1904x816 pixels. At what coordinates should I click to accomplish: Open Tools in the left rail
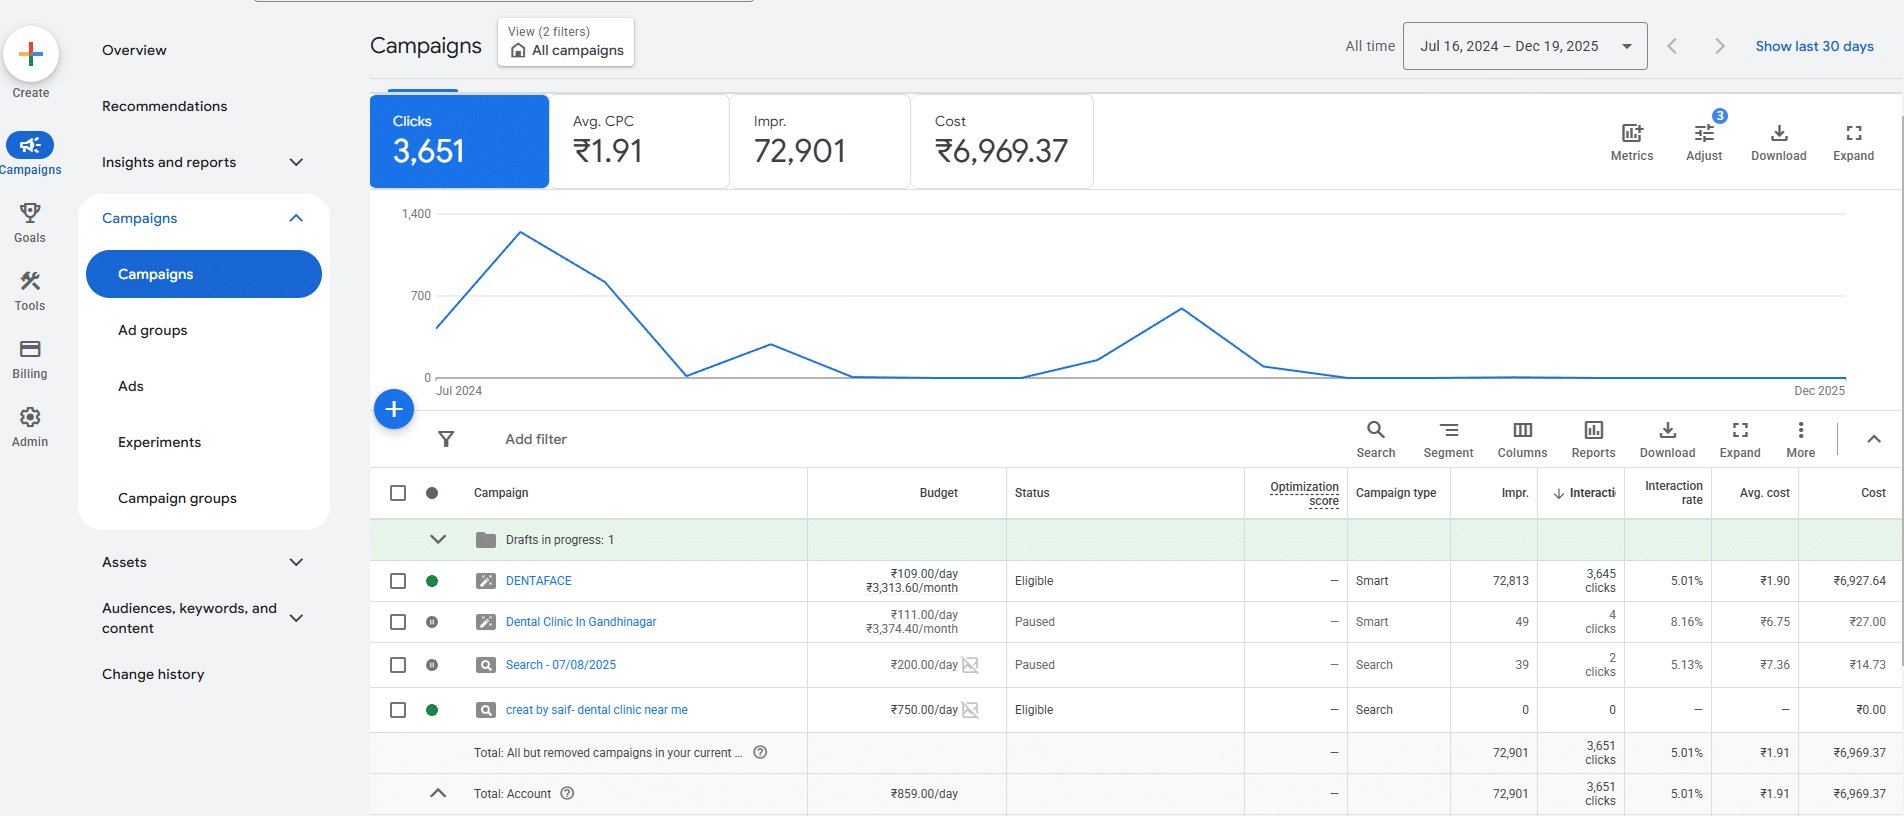coord(30,282)
